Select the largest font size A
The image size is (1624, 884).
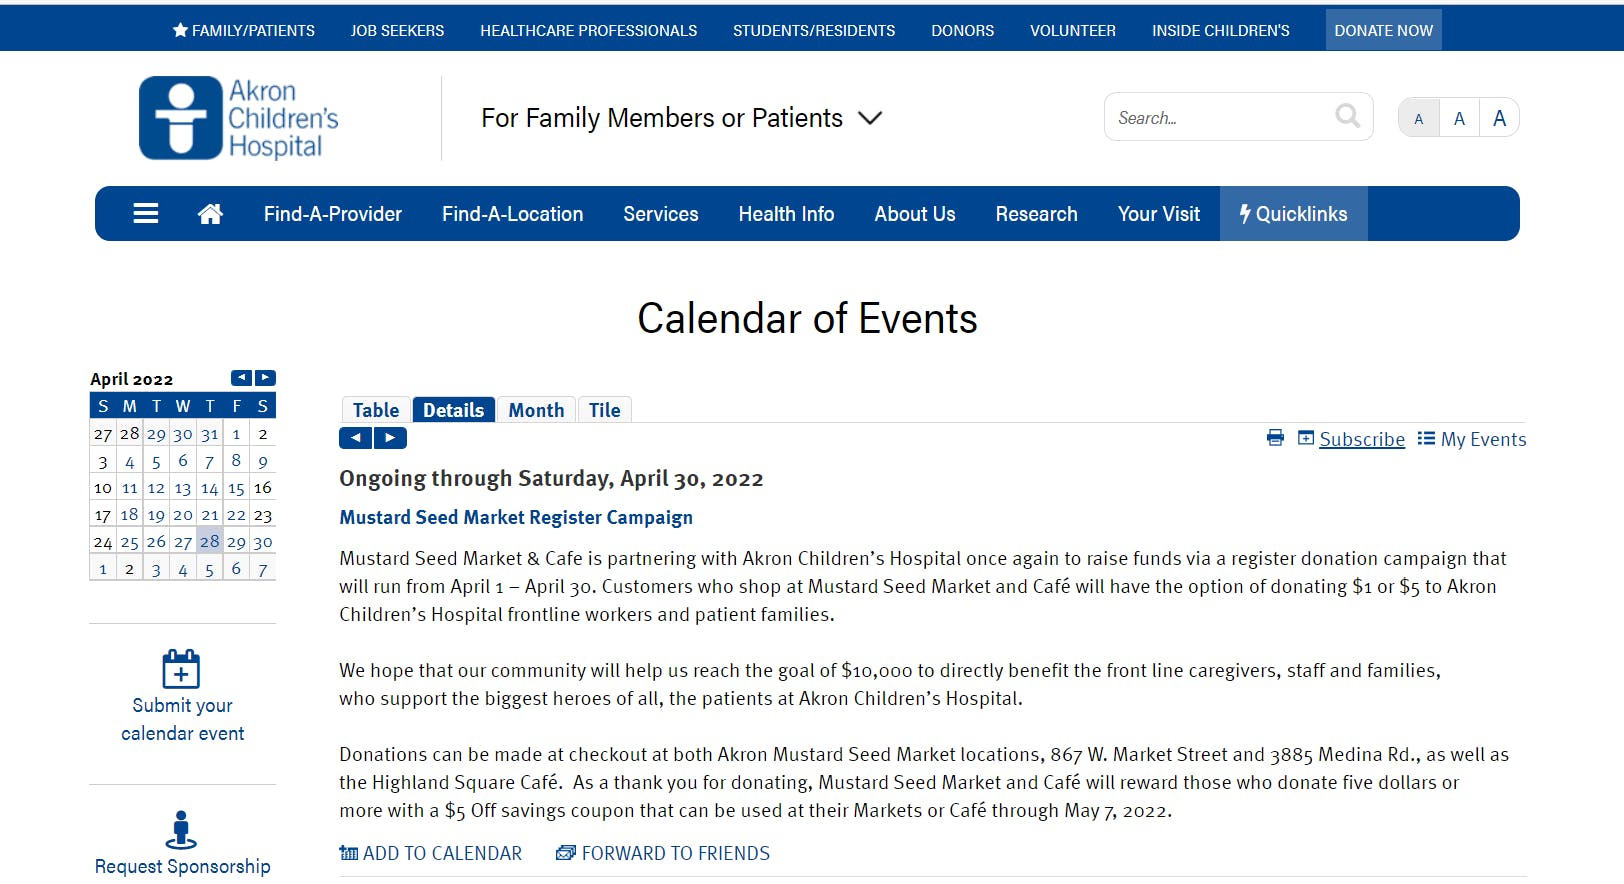tap(1499, 119)
